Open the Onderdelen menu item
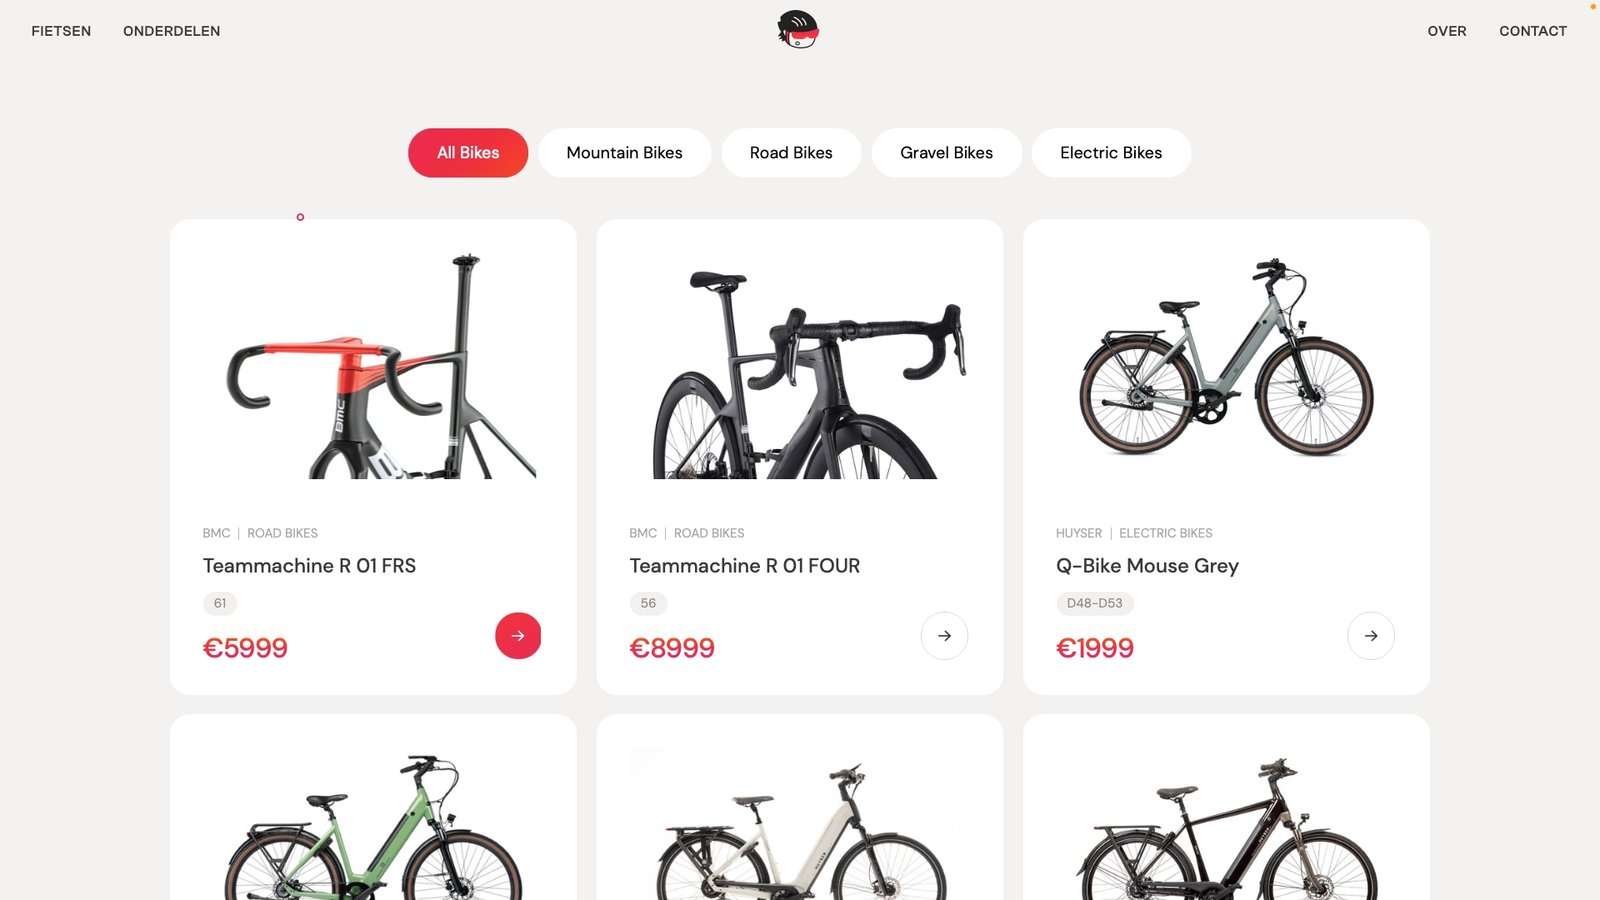 tap(171, 31)
